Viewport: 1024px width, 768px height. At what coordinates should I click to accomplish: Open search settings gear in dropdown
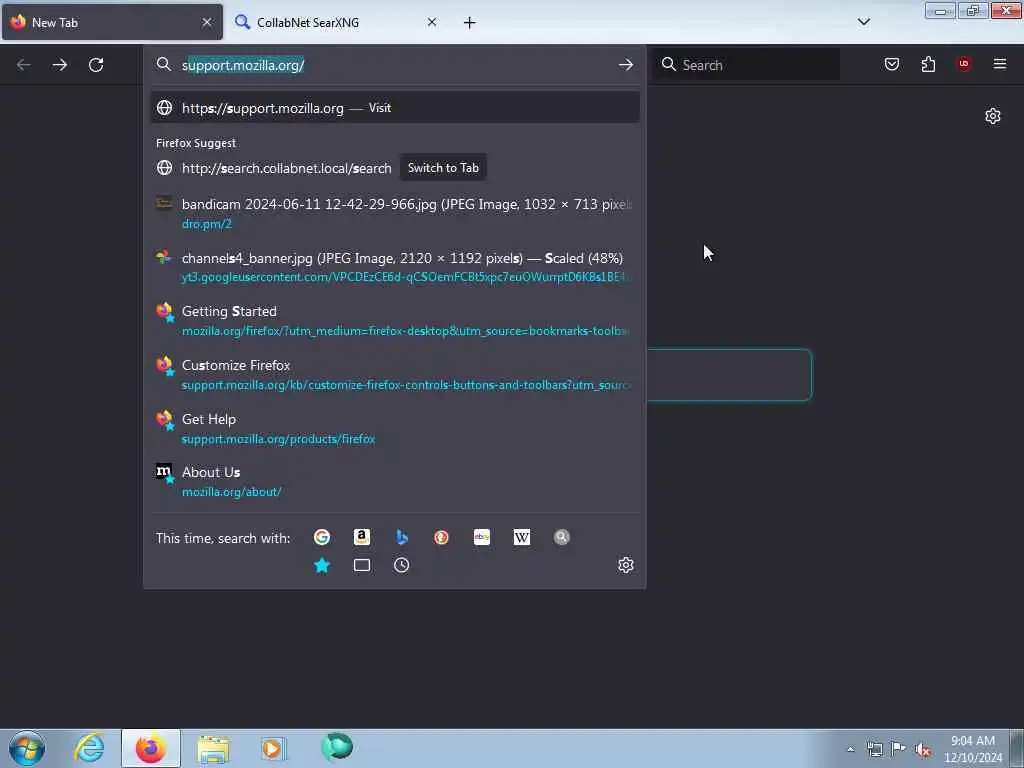[626, 565]
